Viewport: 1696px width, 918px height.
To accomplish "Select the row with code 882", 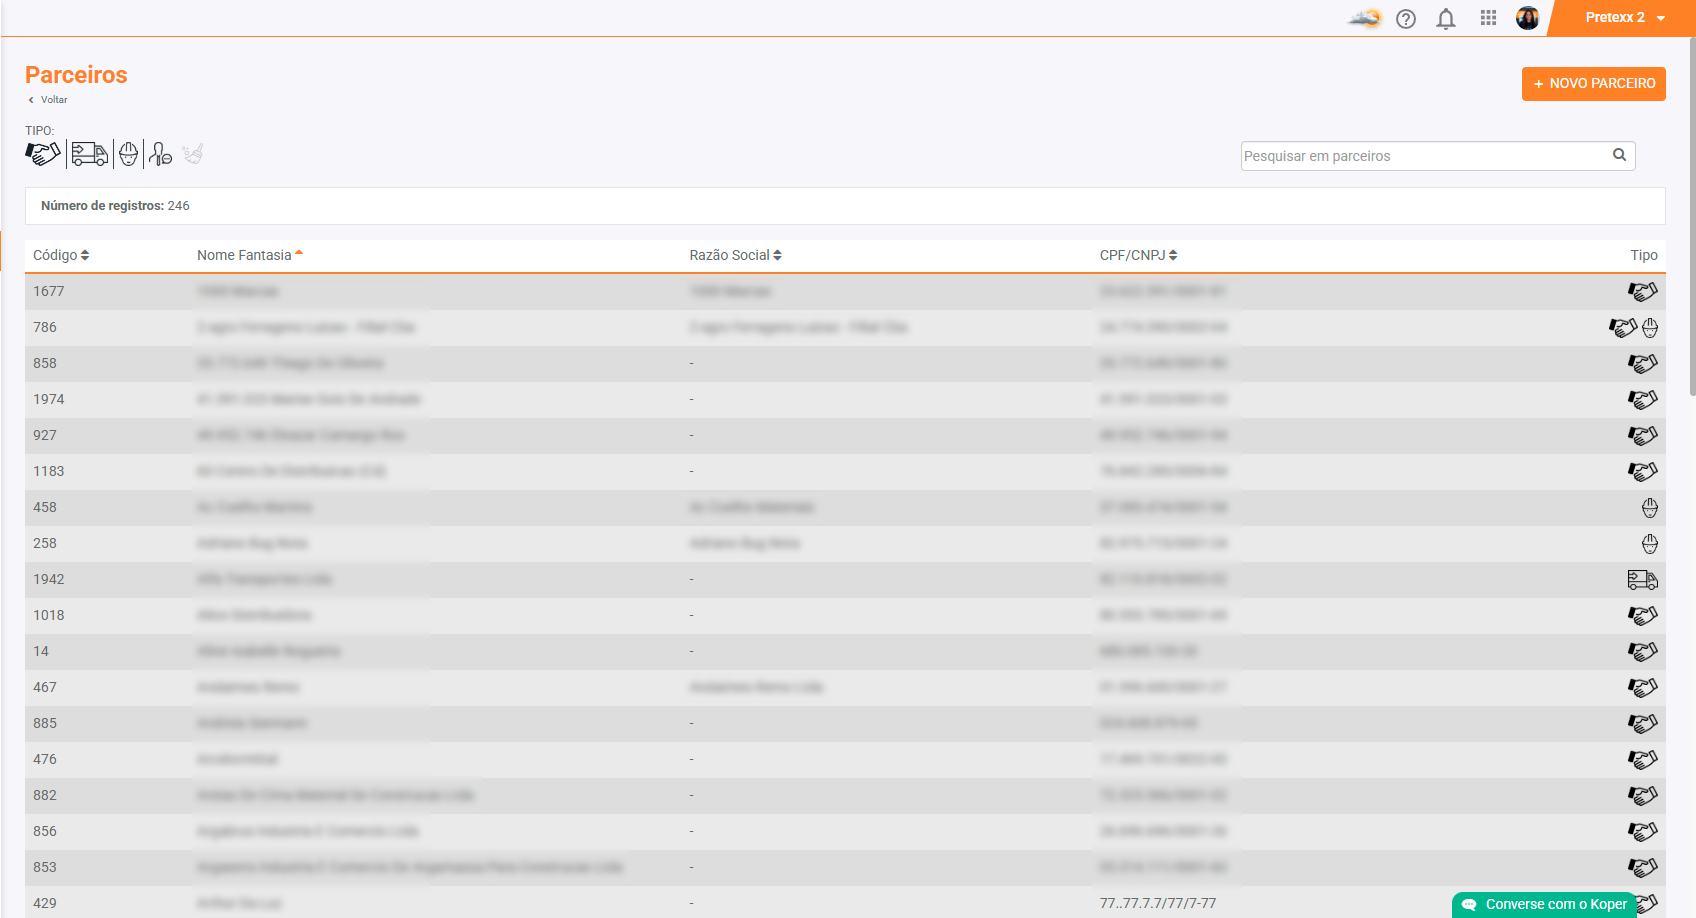I will (845, 795).
